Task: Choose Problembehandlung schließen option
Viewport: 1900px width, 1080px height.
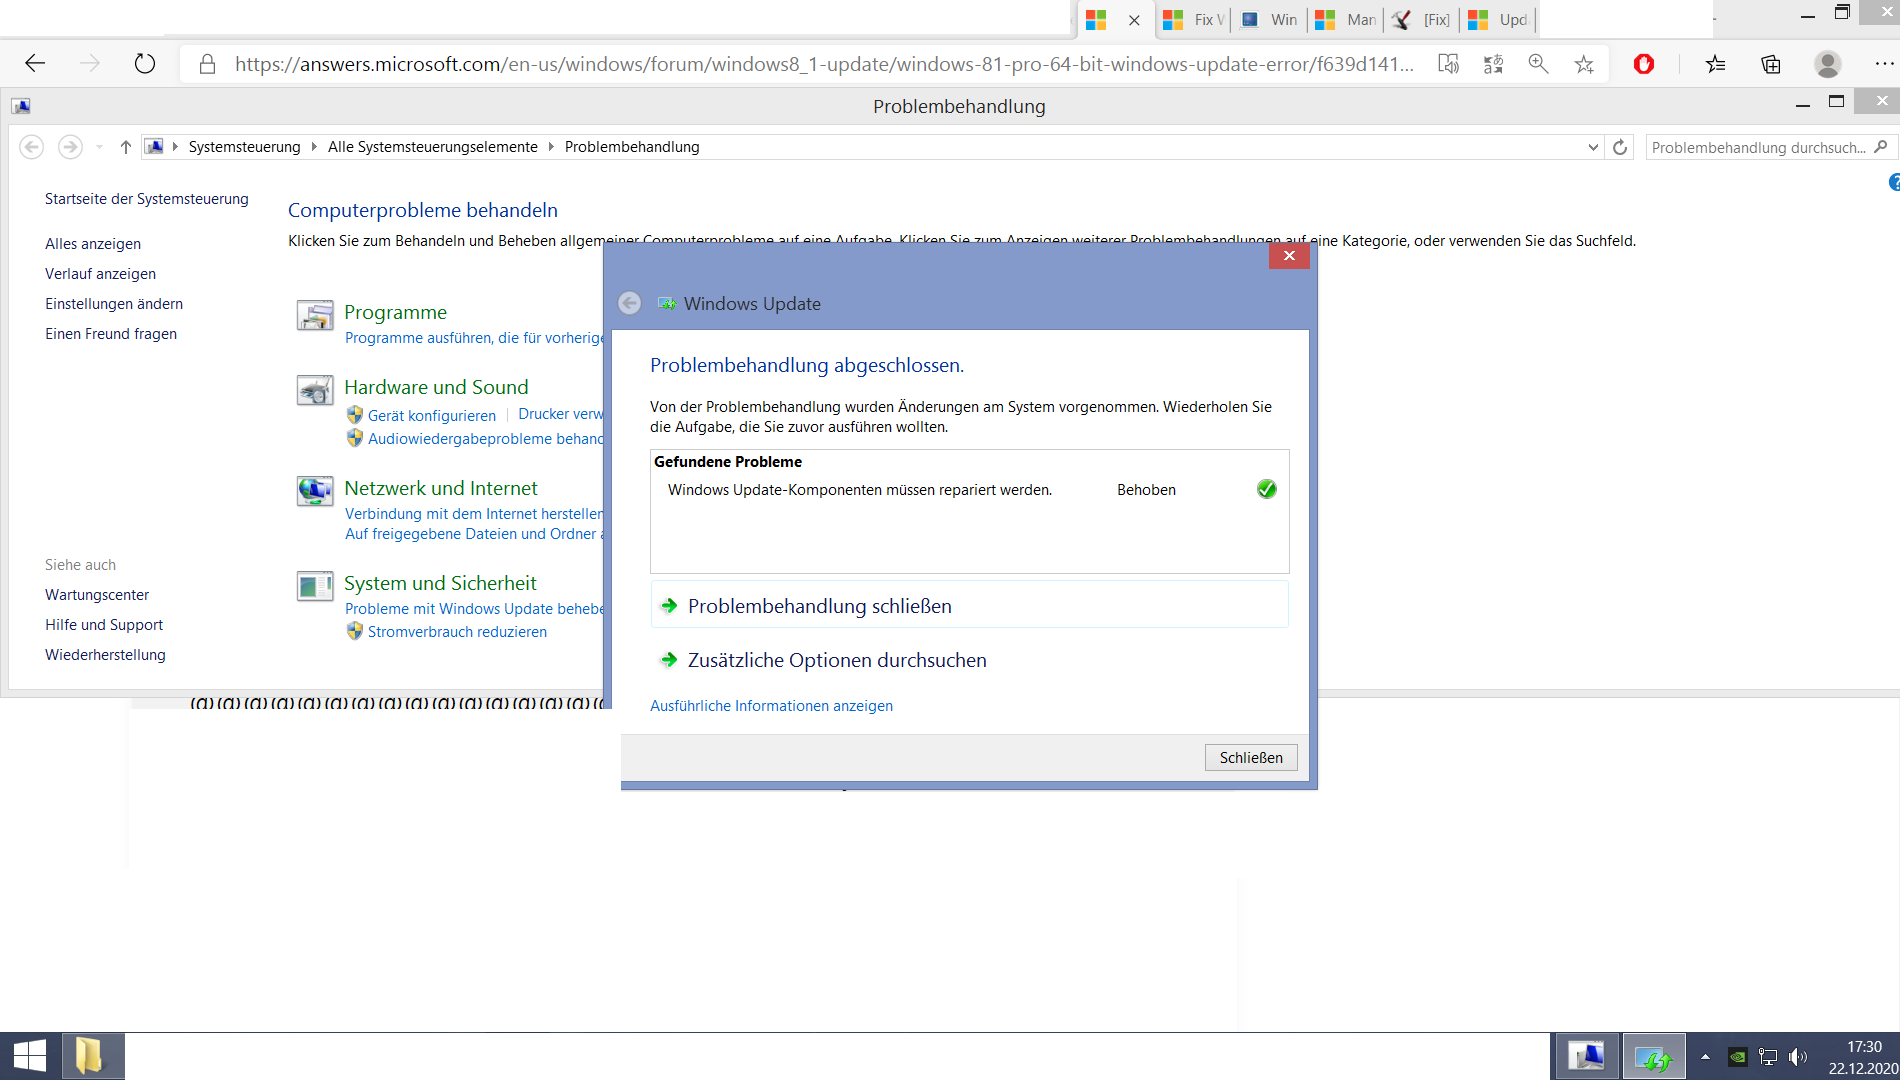Action: [969, 606]
